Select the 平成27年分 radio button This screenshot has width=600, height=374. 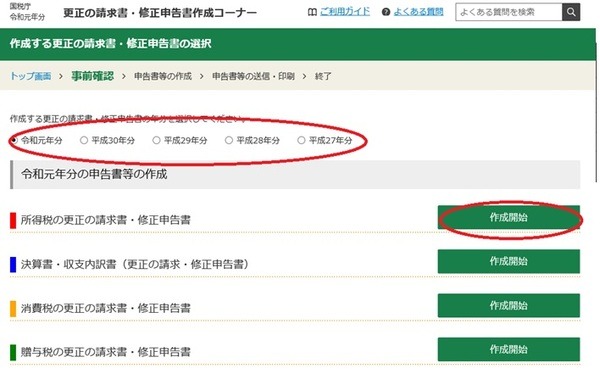pos(301,140)
